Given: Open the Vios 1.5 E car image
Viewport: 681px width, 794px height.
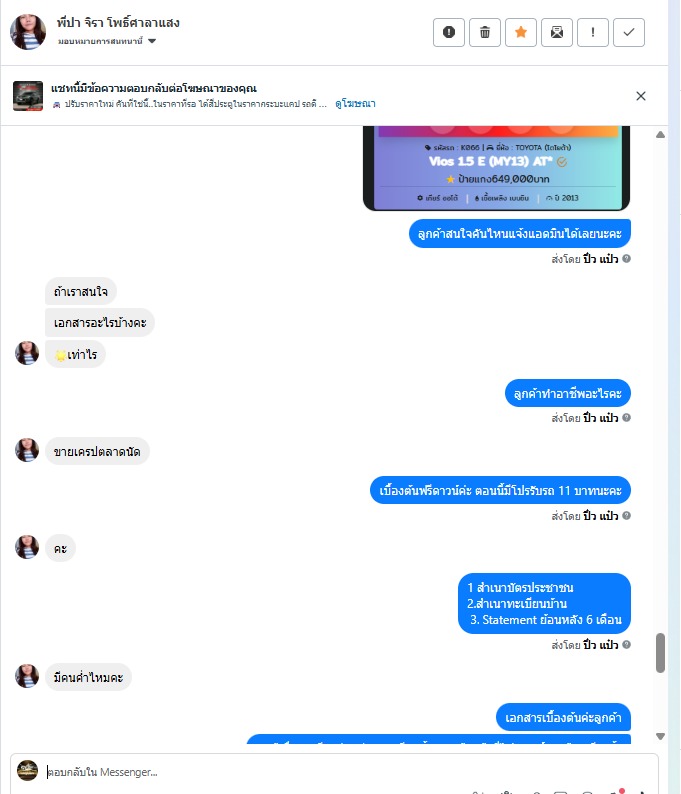Looking at the screenshot, I should point(496,168).
